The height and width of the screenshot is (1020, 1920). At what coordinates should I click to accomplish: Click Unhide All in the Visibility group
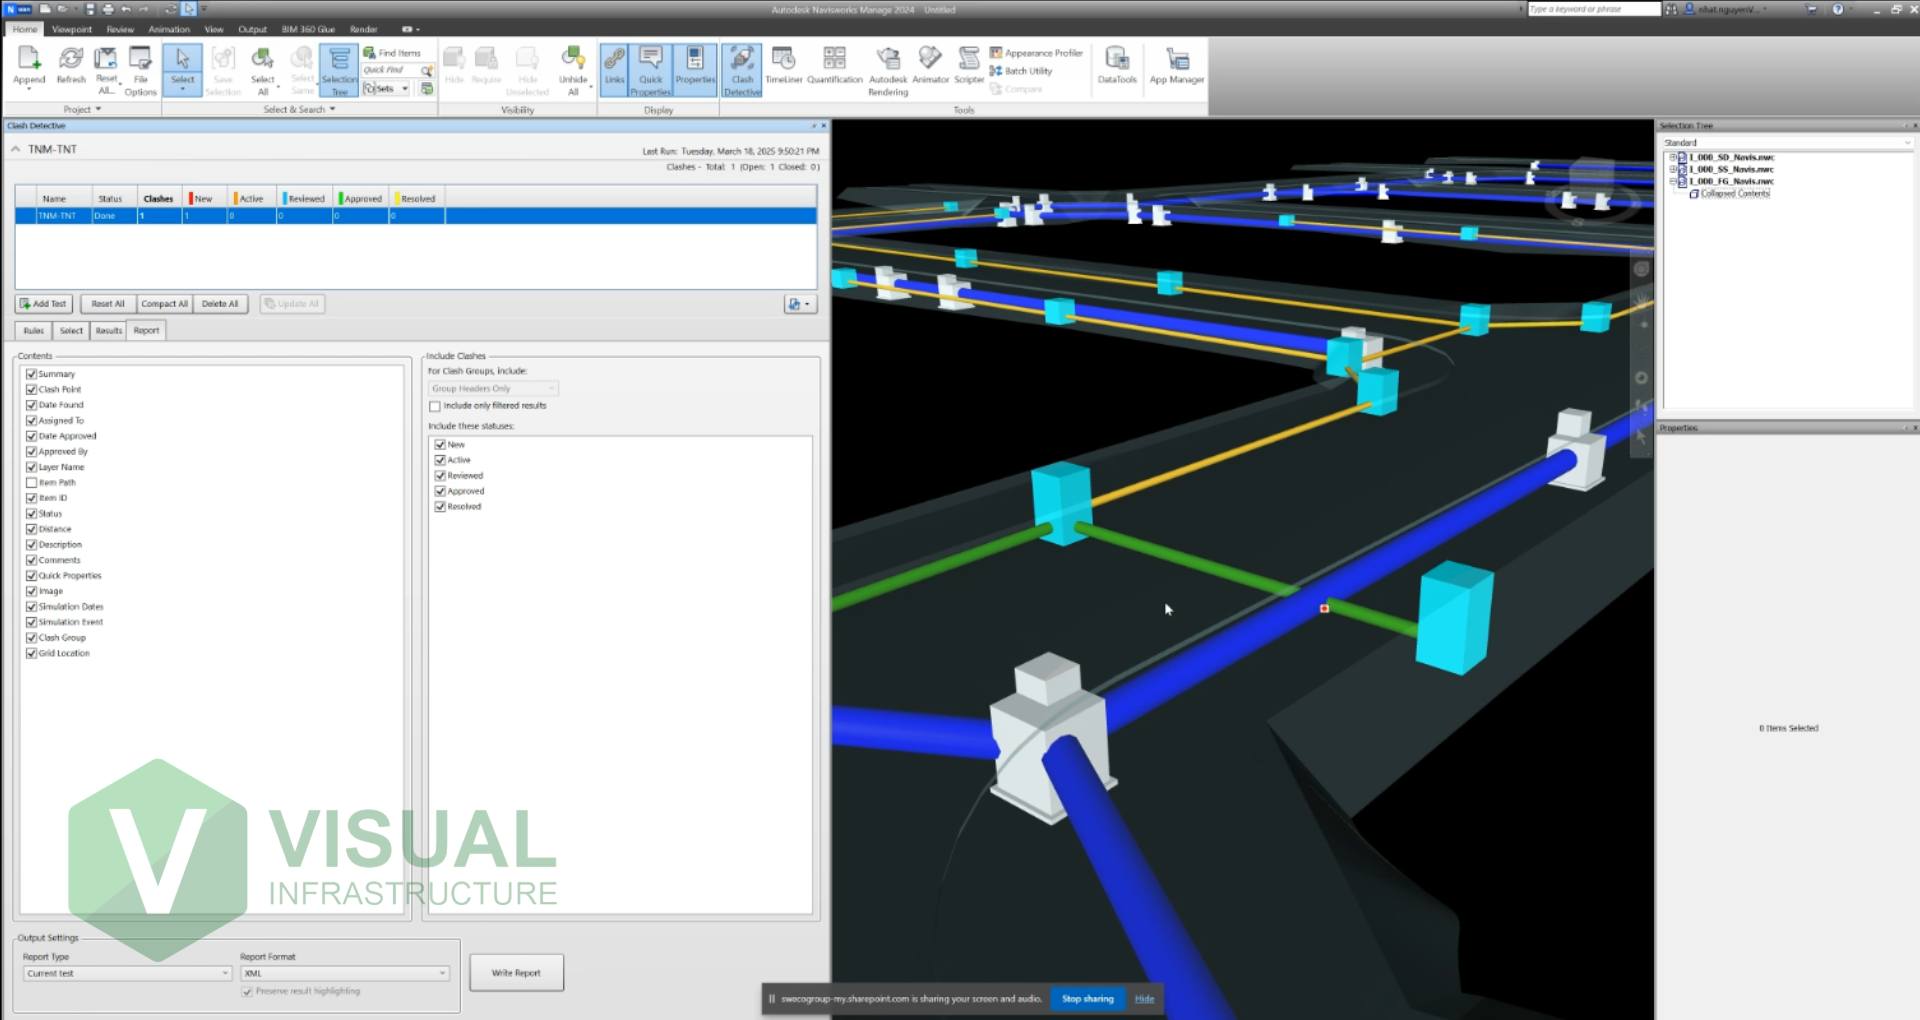[x=573, y=70]
